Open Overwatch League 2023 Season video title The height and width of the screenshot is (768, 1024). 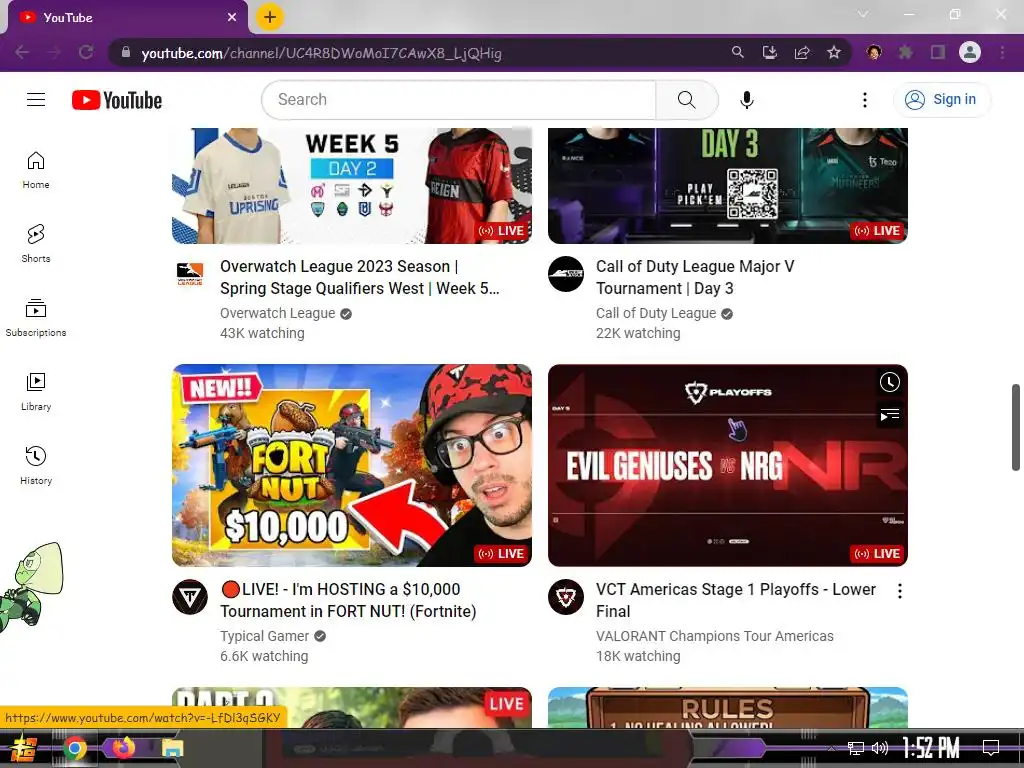click(x=360, y=278)
